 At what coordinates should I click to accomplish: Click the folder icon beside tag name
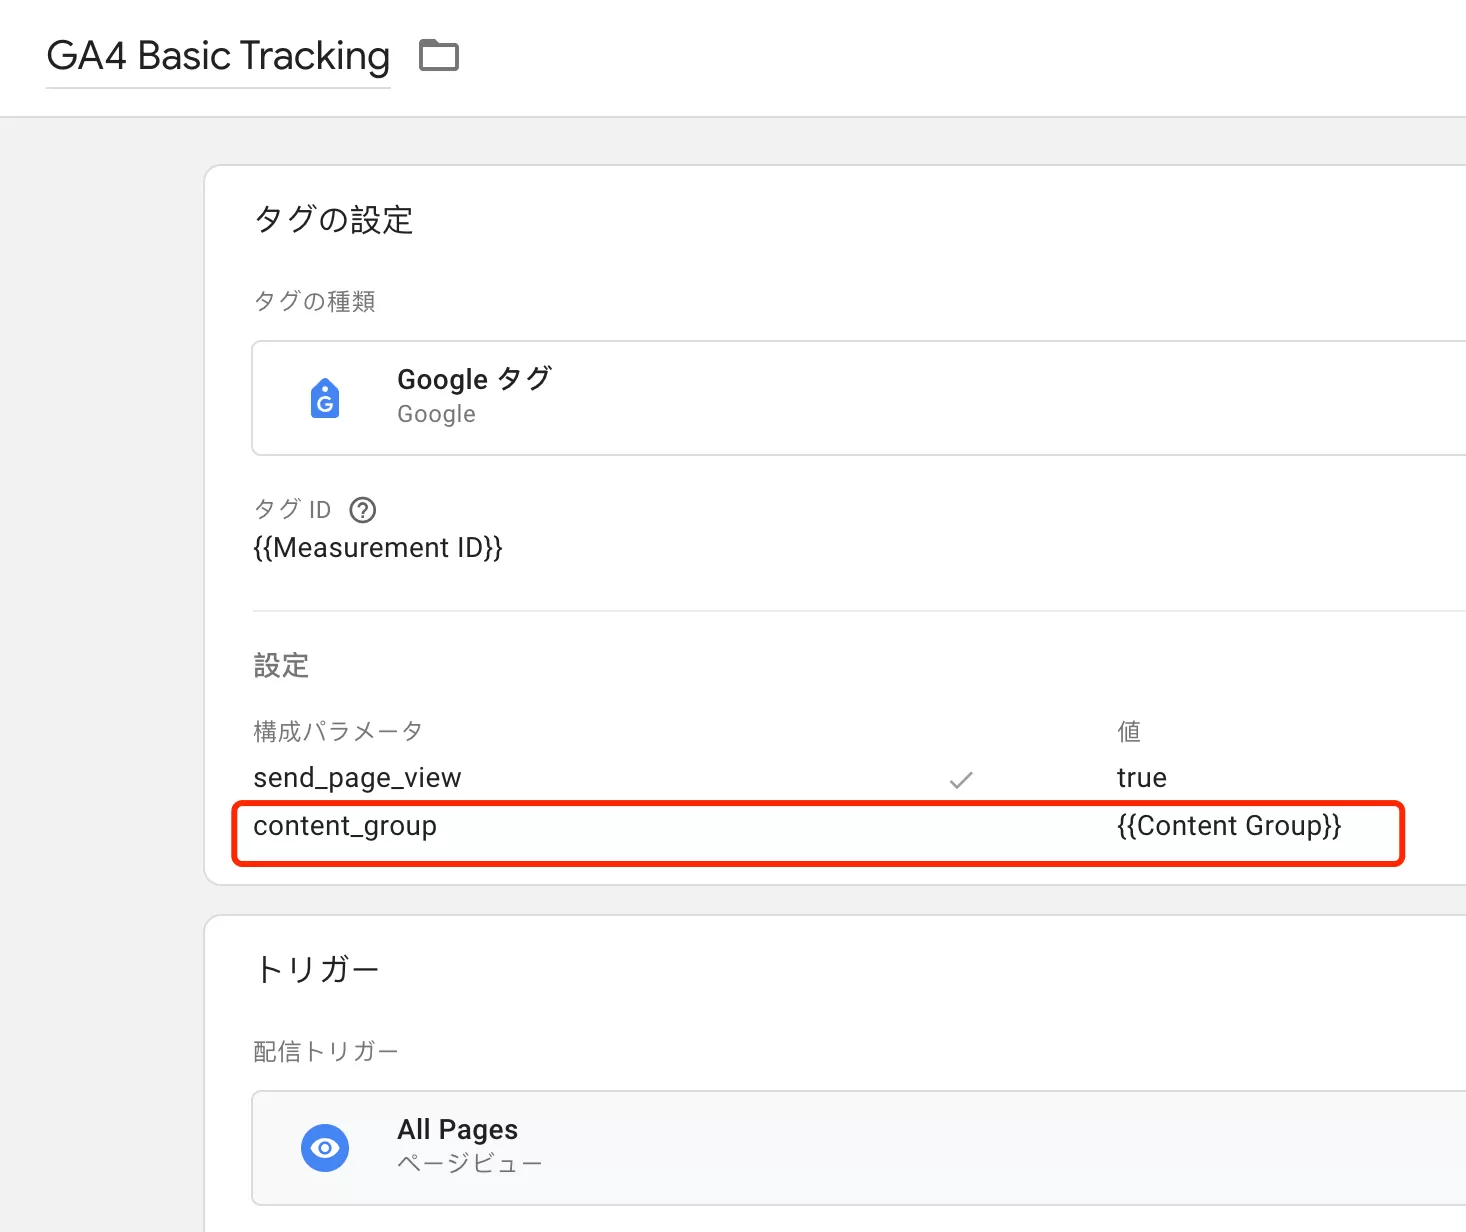439,55
